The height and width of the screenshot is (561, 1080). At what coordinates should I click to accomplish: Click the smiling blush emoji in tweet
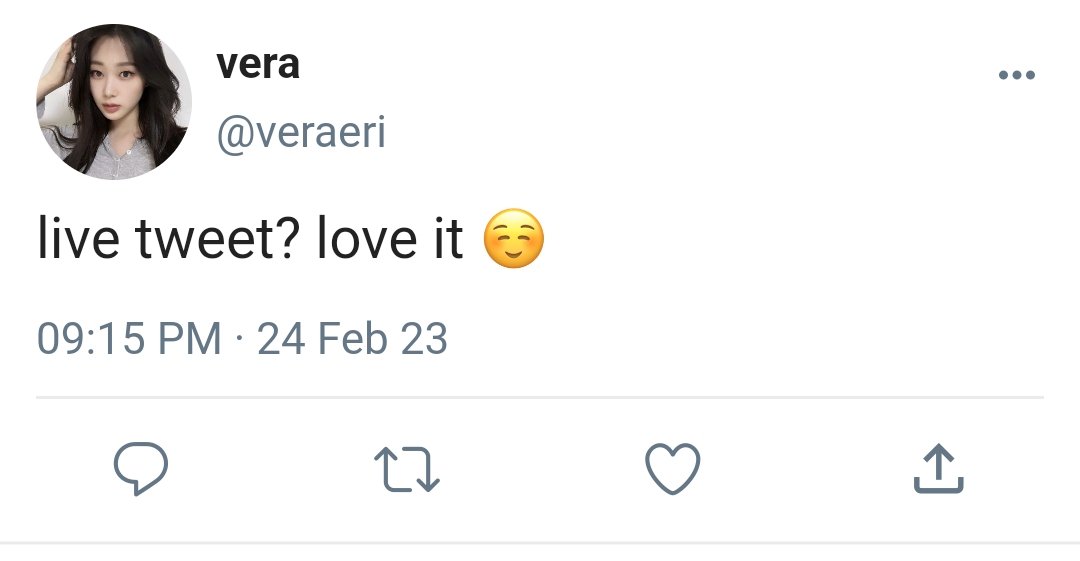[x=514, y=238]
